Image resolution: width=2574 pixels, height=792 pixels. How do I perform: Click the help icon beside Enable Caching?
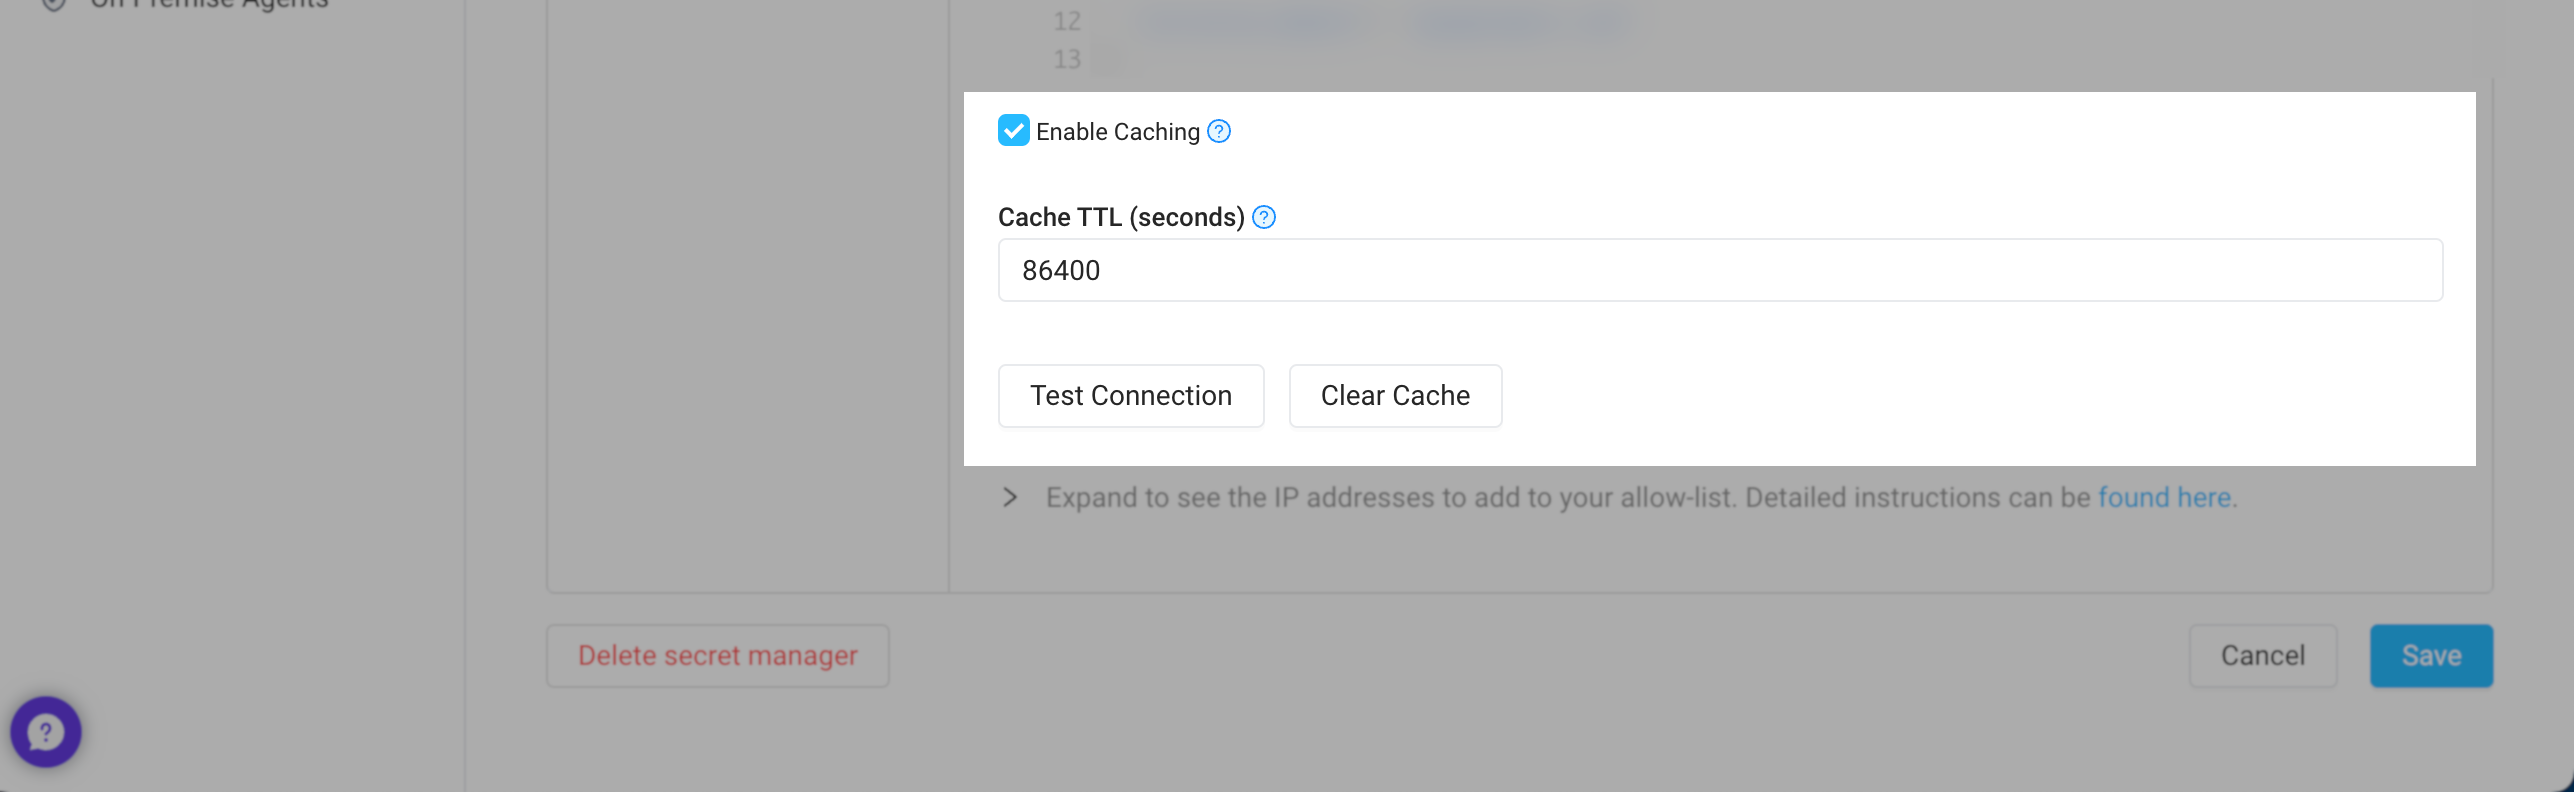[x=1219, y=131]
